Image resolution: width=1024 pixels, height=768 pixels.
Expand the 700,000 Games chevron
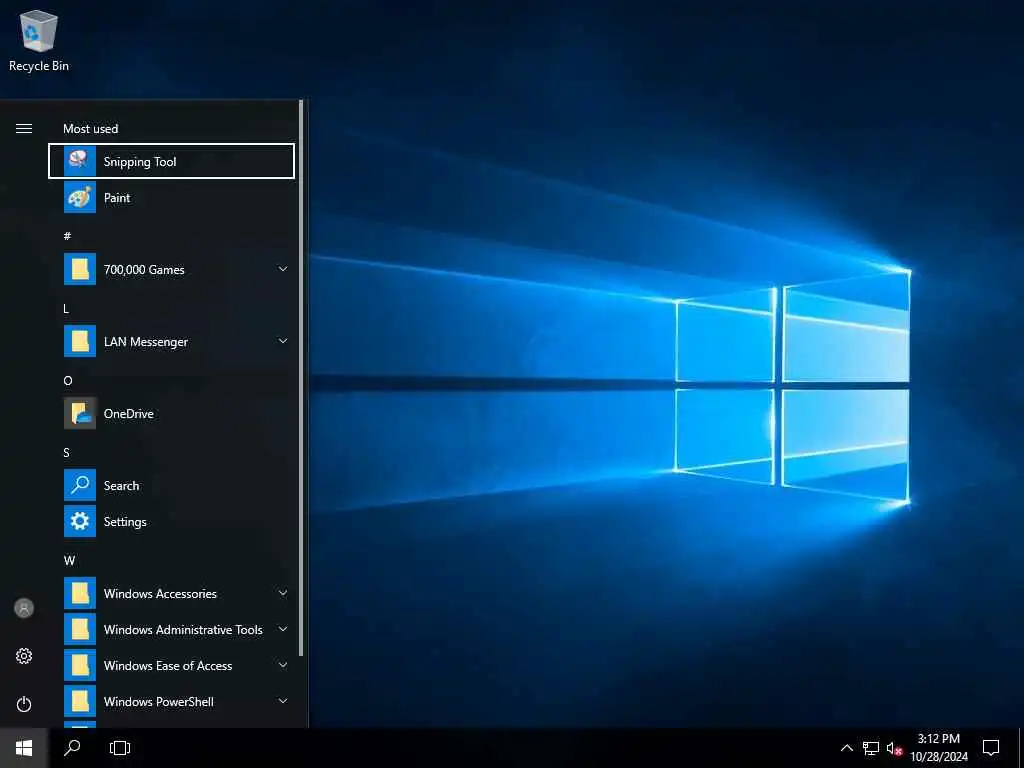coord(283,269)
